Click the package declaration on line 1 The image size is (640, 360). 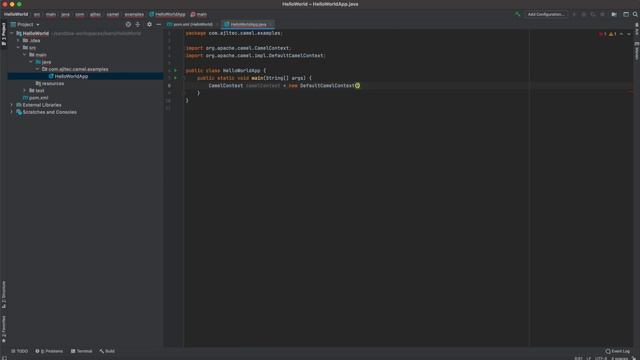[233, 33]
